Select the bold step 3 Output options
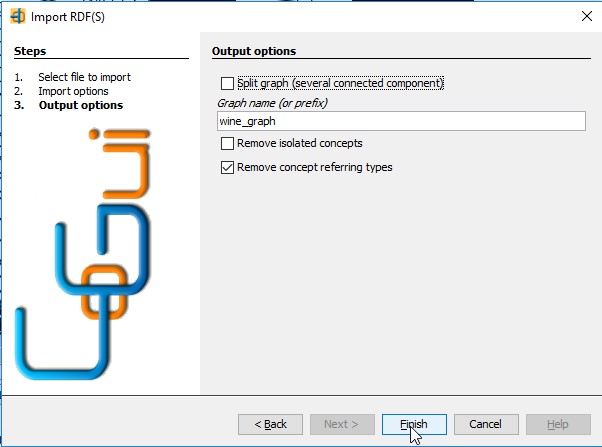 click(81, 105)
